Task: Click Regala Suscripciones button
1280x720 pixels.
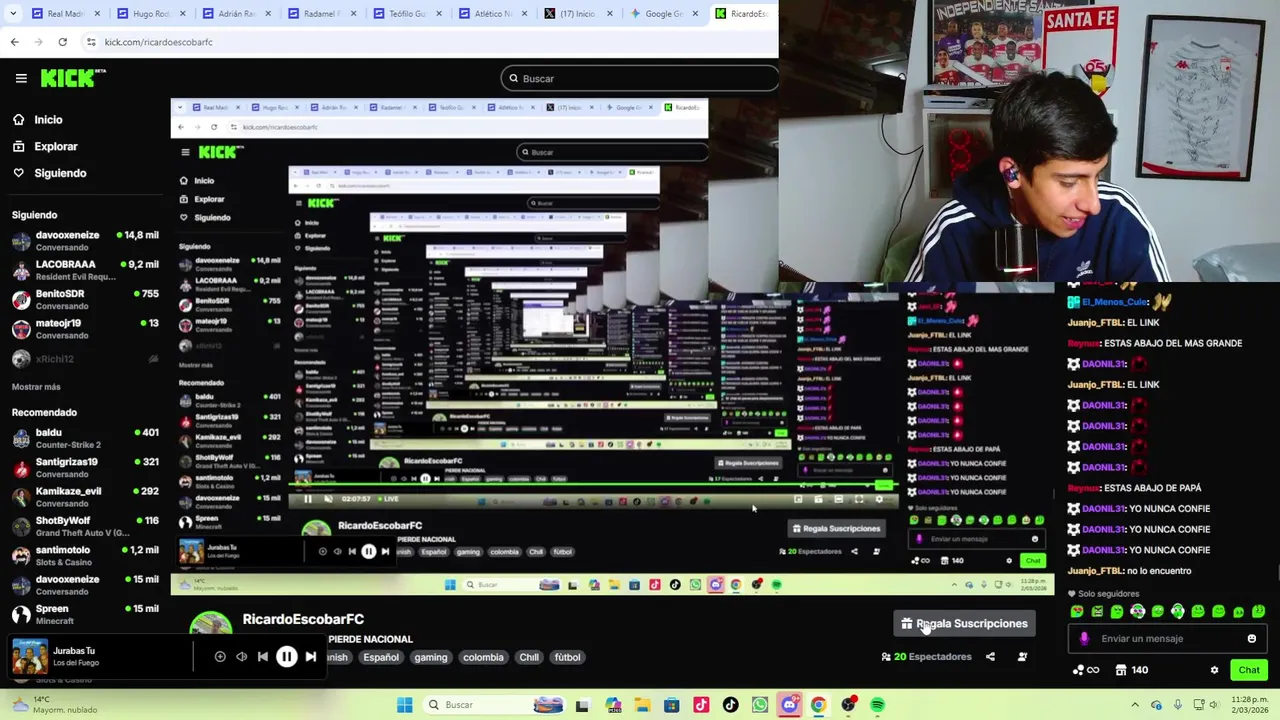Action: click(x=964, y=624)
